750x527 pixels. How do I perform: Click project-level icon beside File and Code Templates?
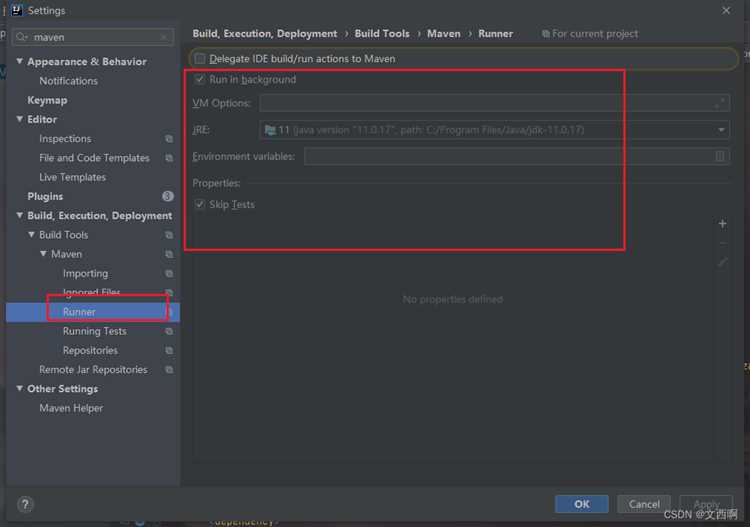click(x=169, y=158)
